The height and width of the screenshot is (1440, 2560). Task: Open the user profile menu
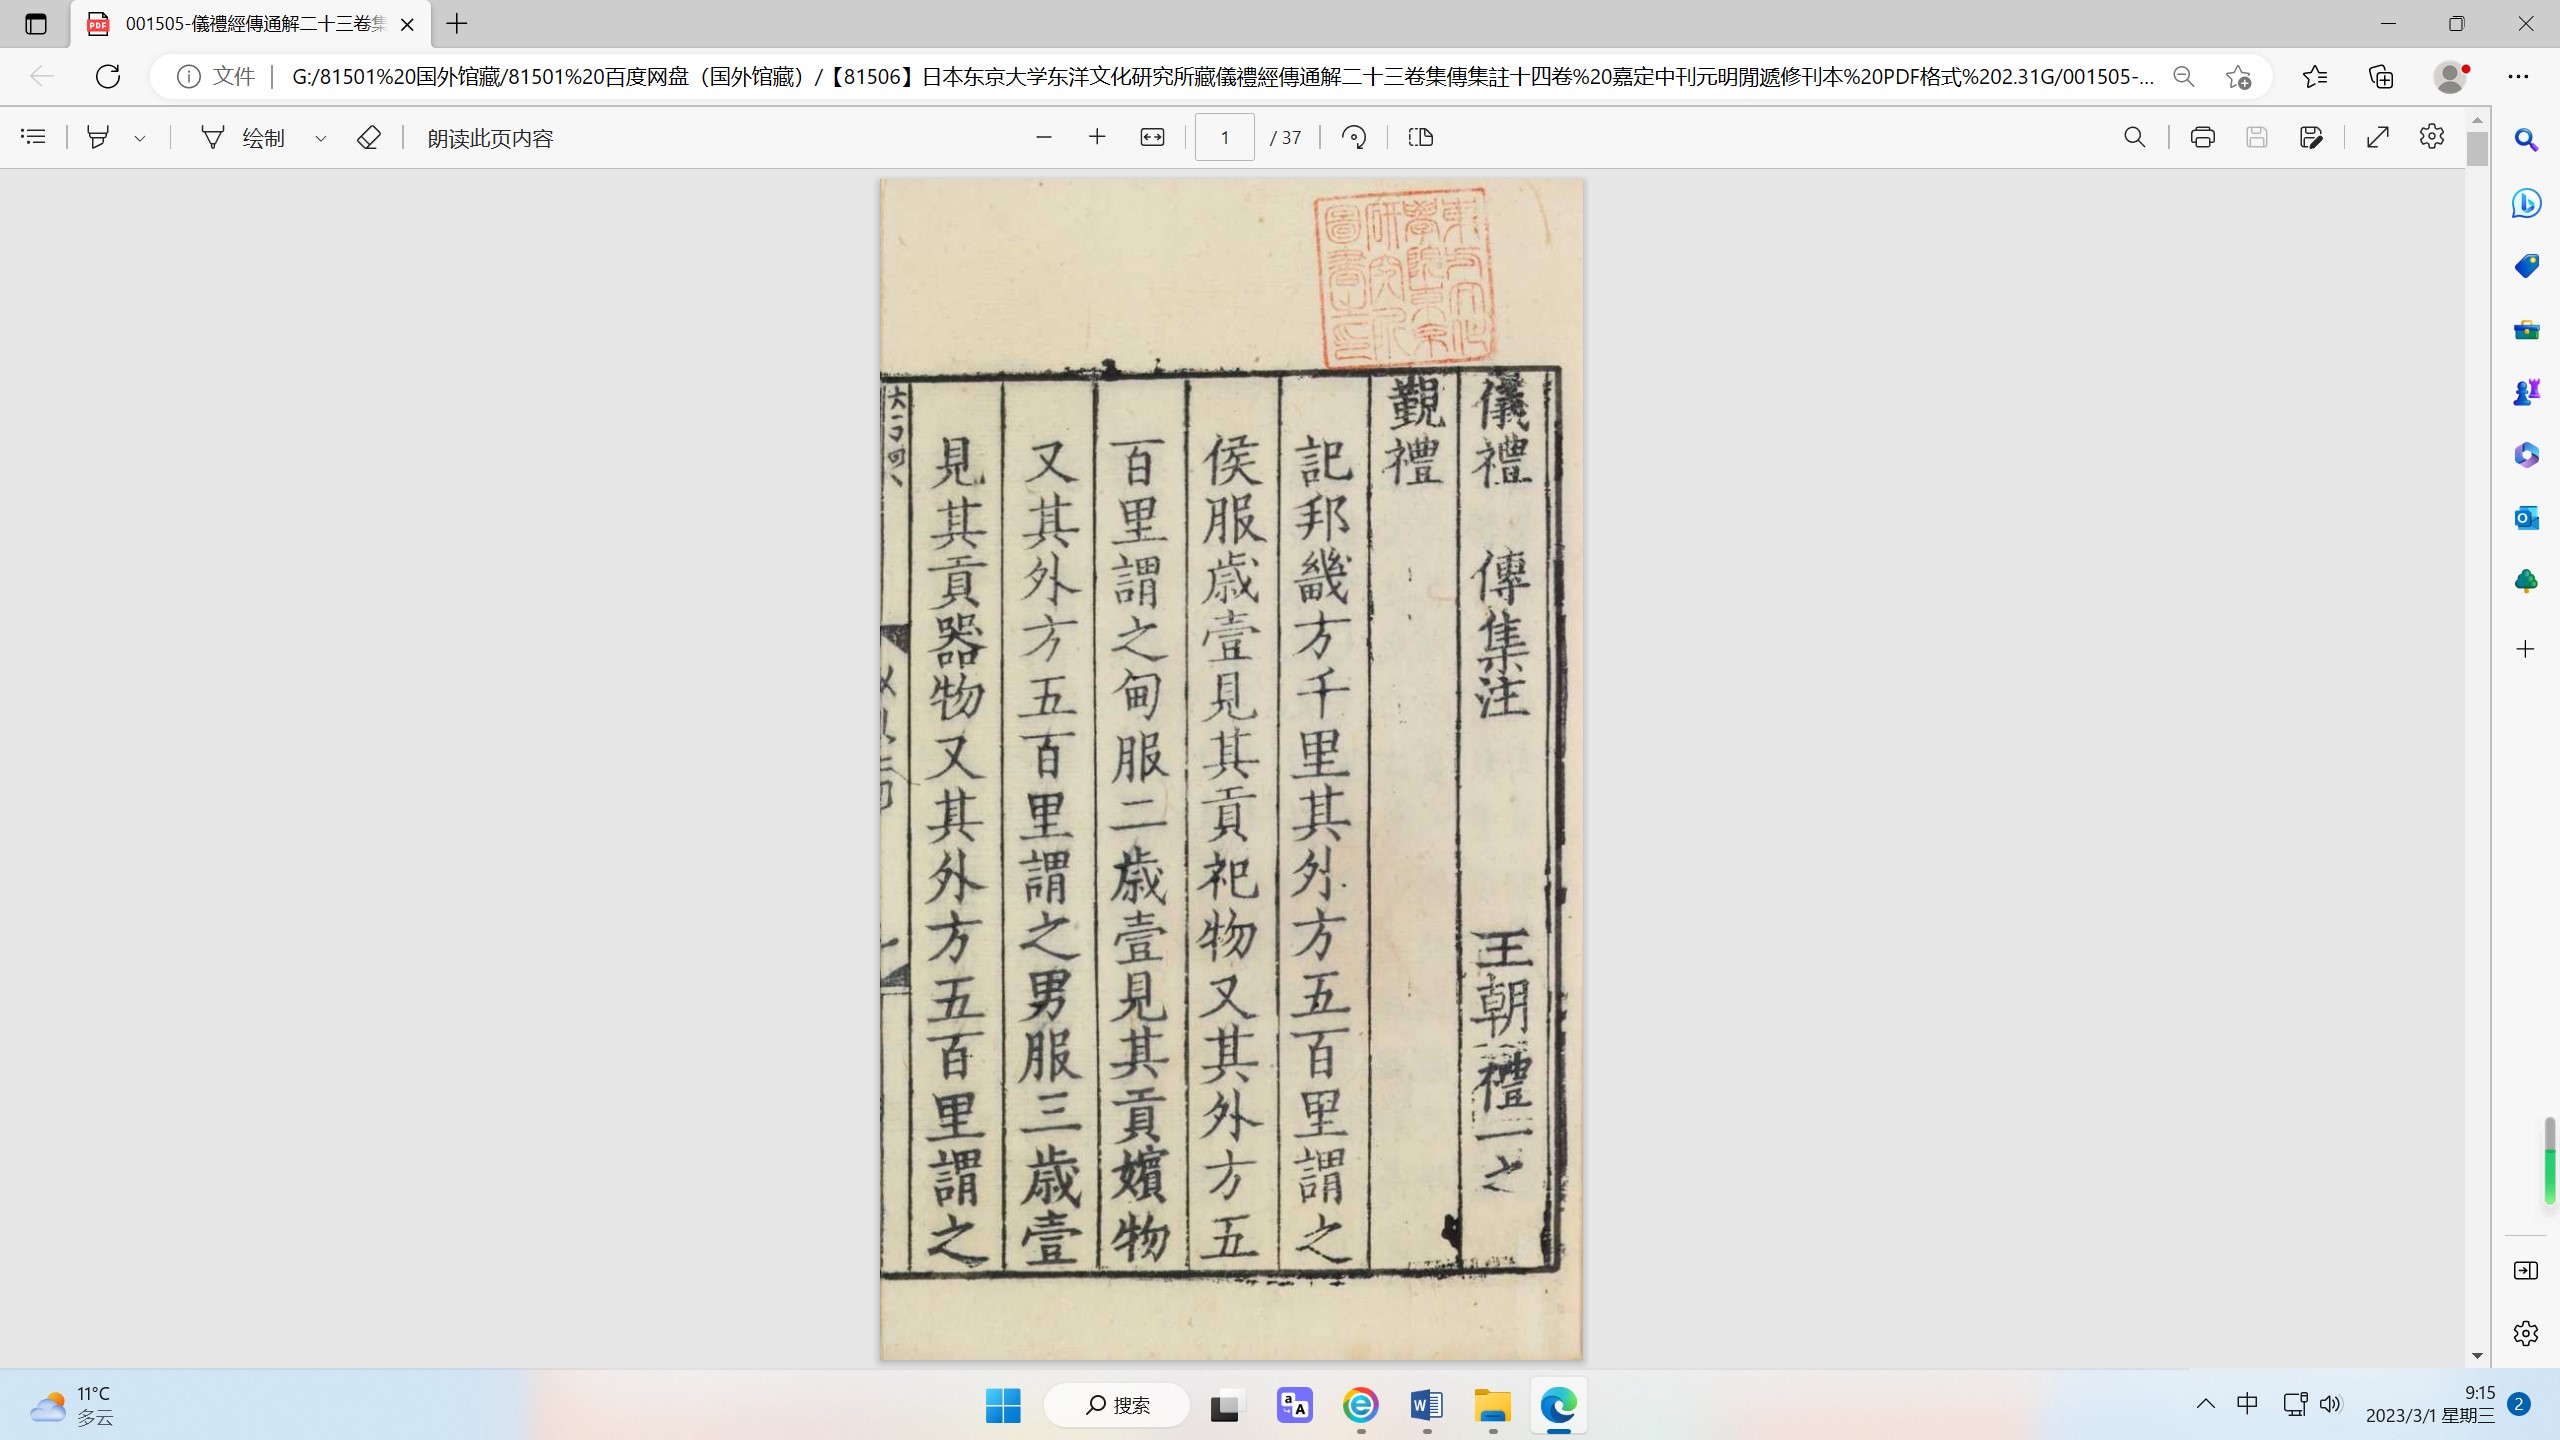2449,77
